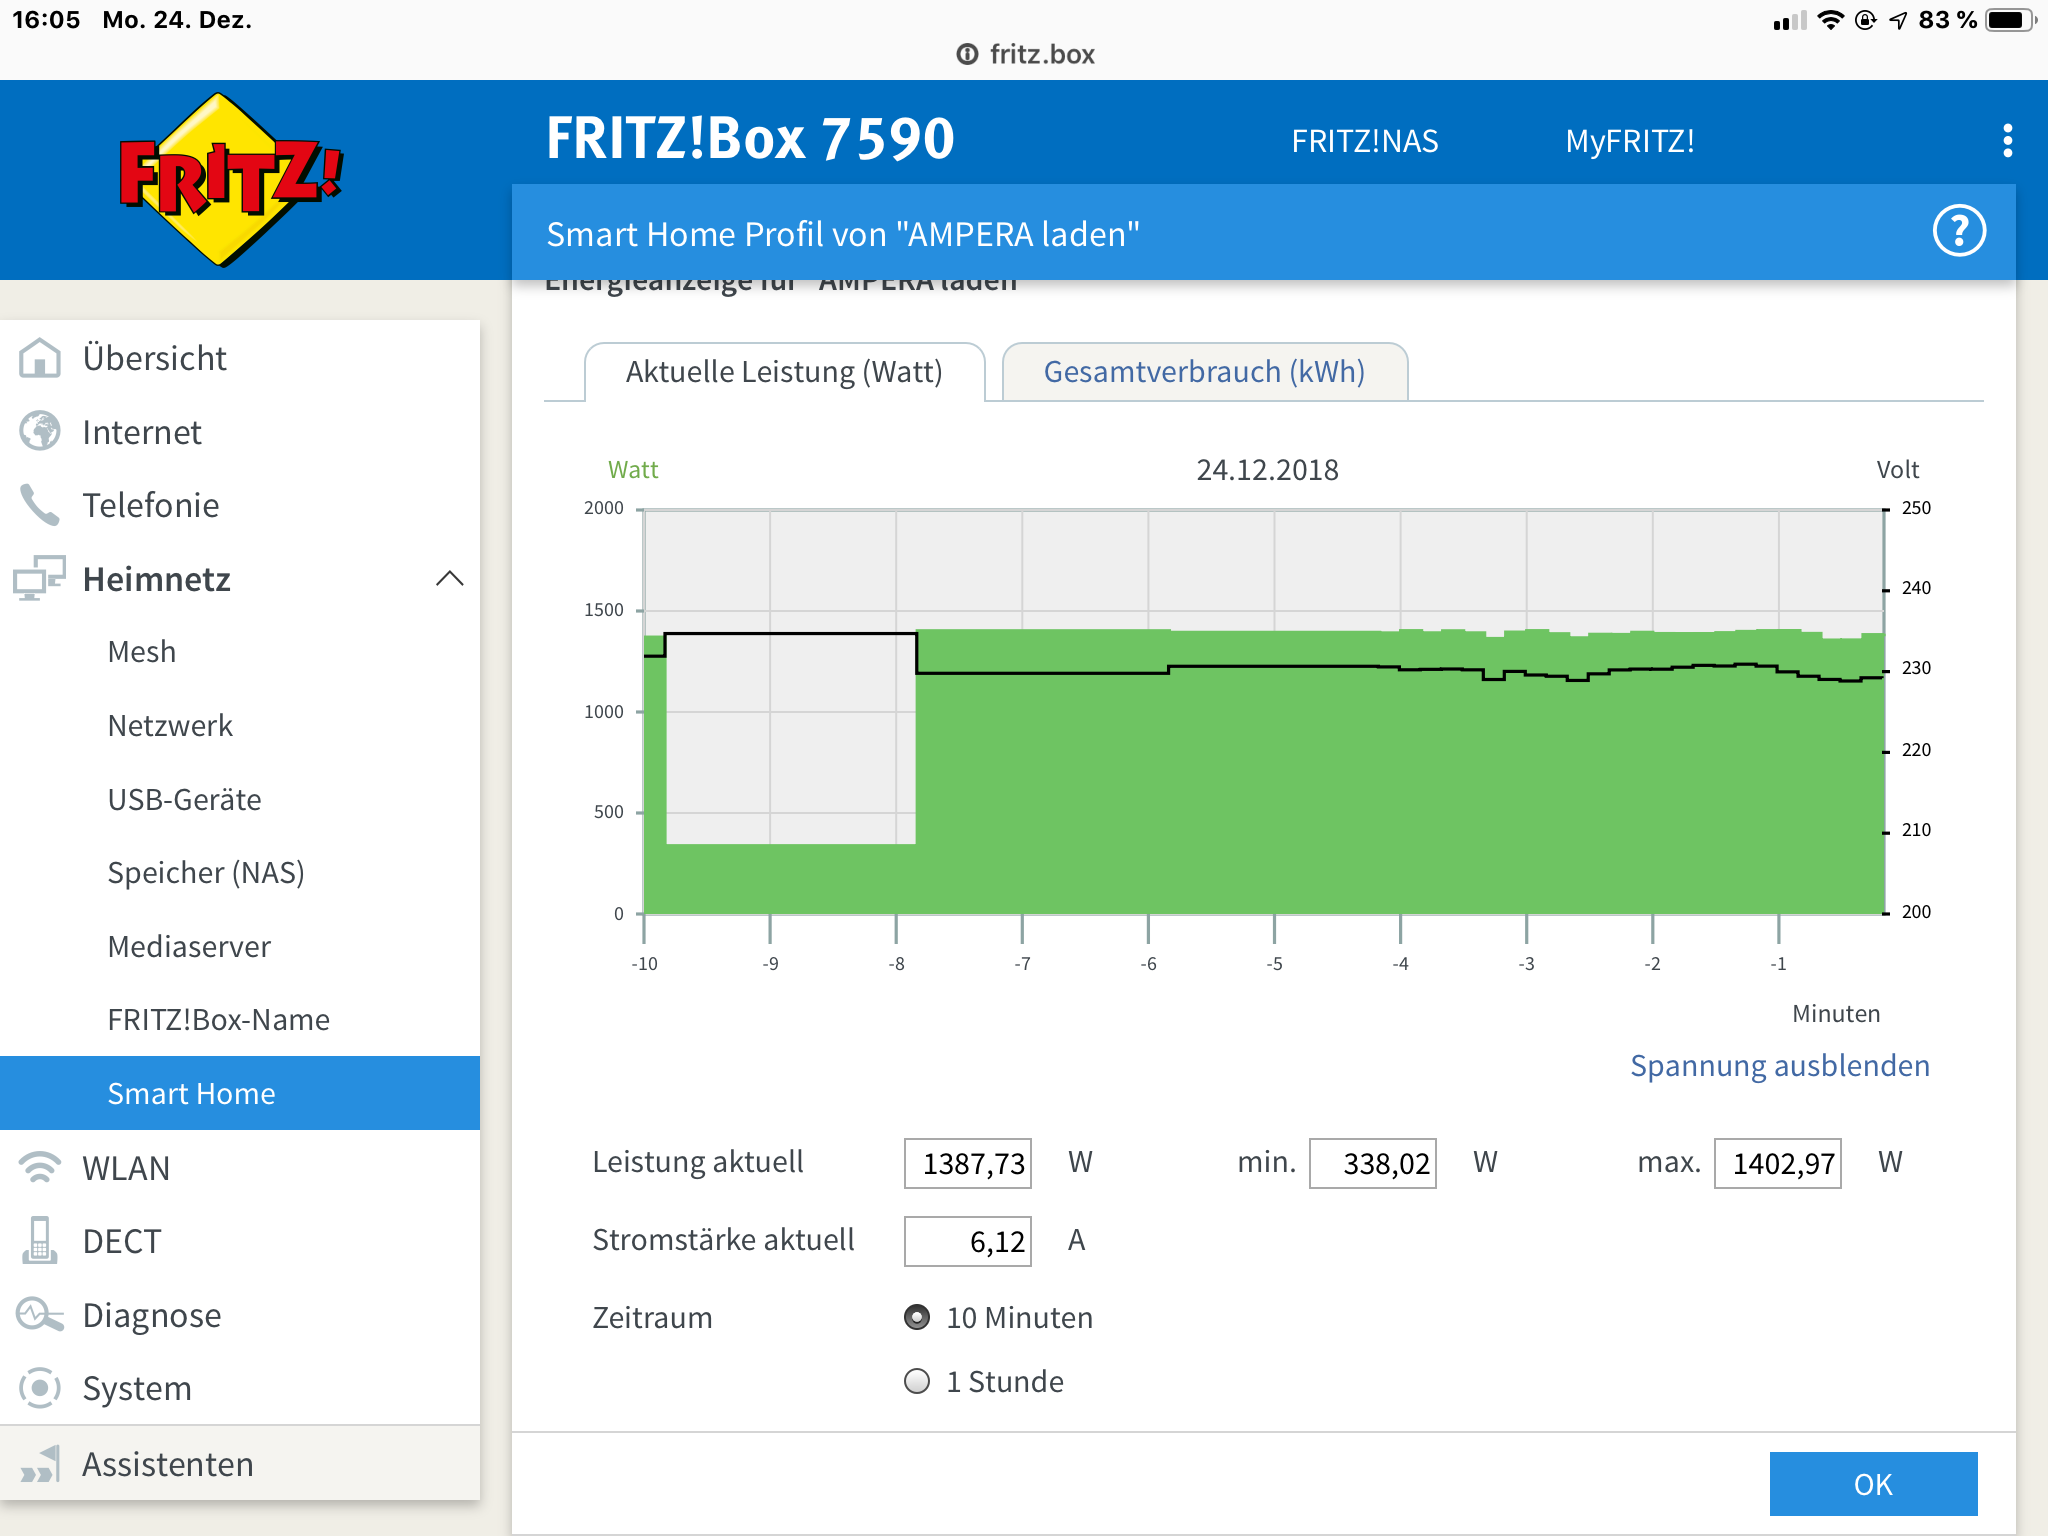Open the Assistenten section

pyautogui.click(x=167, y=1464)
